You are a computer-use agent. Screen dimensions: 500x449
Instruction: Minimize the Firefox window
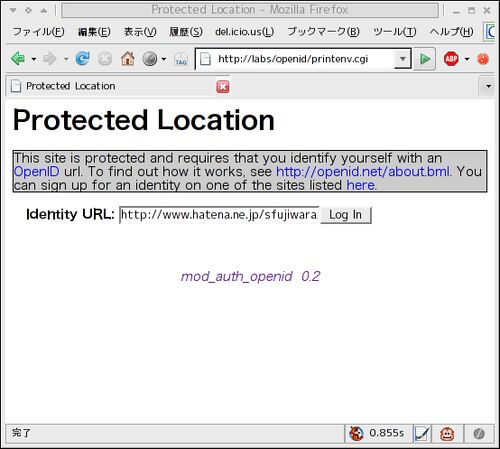[456, 11]
